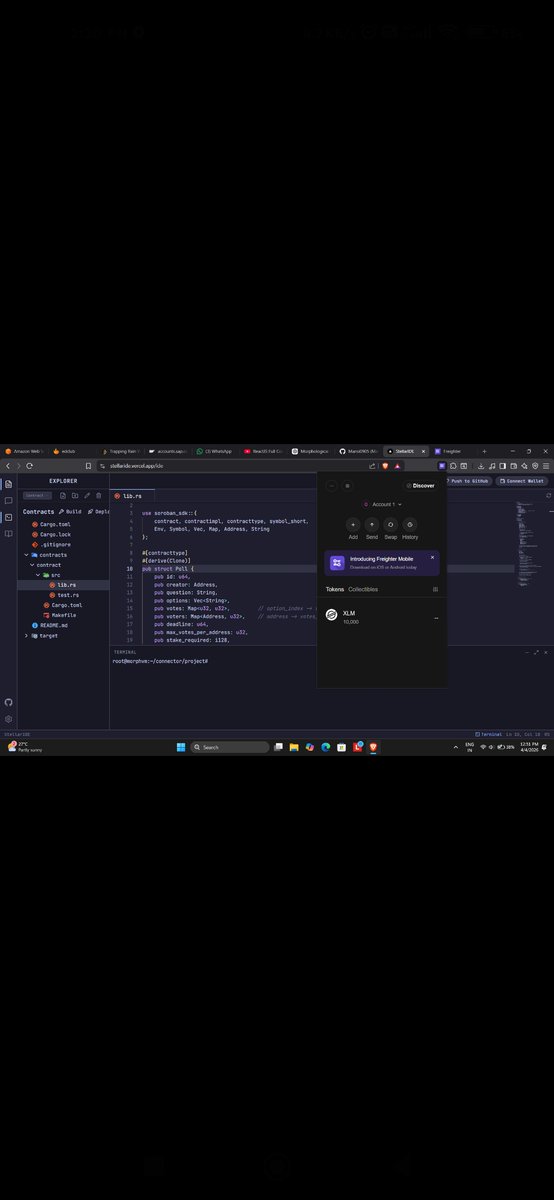This screenshot has height=1200, width=554.
Task: Open the Windows Start button
Action: (x=181, y=747)
